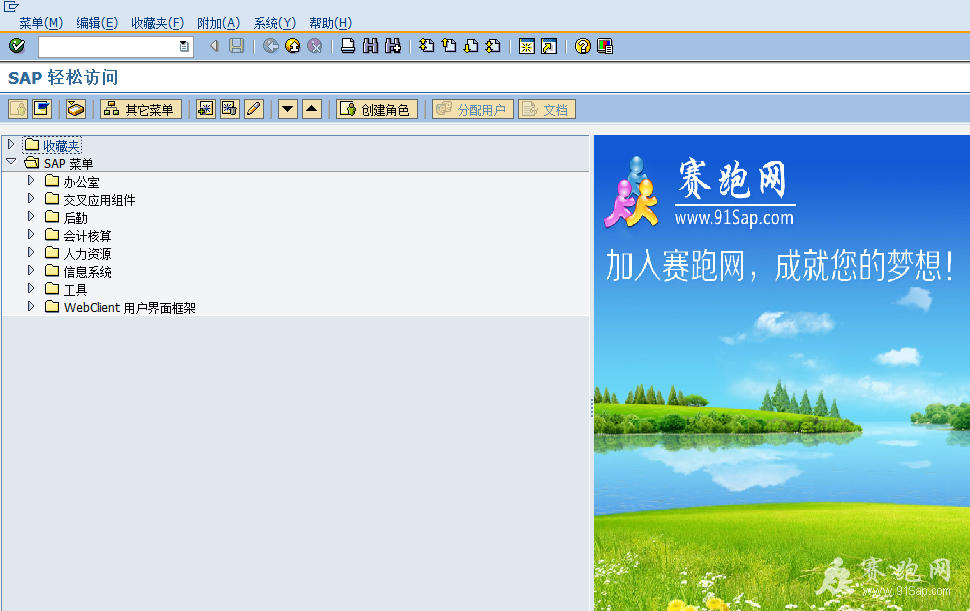The height and width of the screenshot is (611, 970).
Task: Click the Add to Favorites icon
Action: 206,109
